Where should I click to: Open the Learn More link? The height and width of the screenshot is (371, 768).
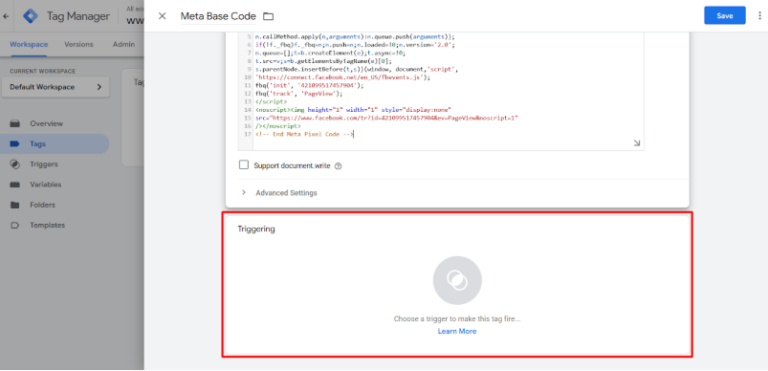click(457, 331)
